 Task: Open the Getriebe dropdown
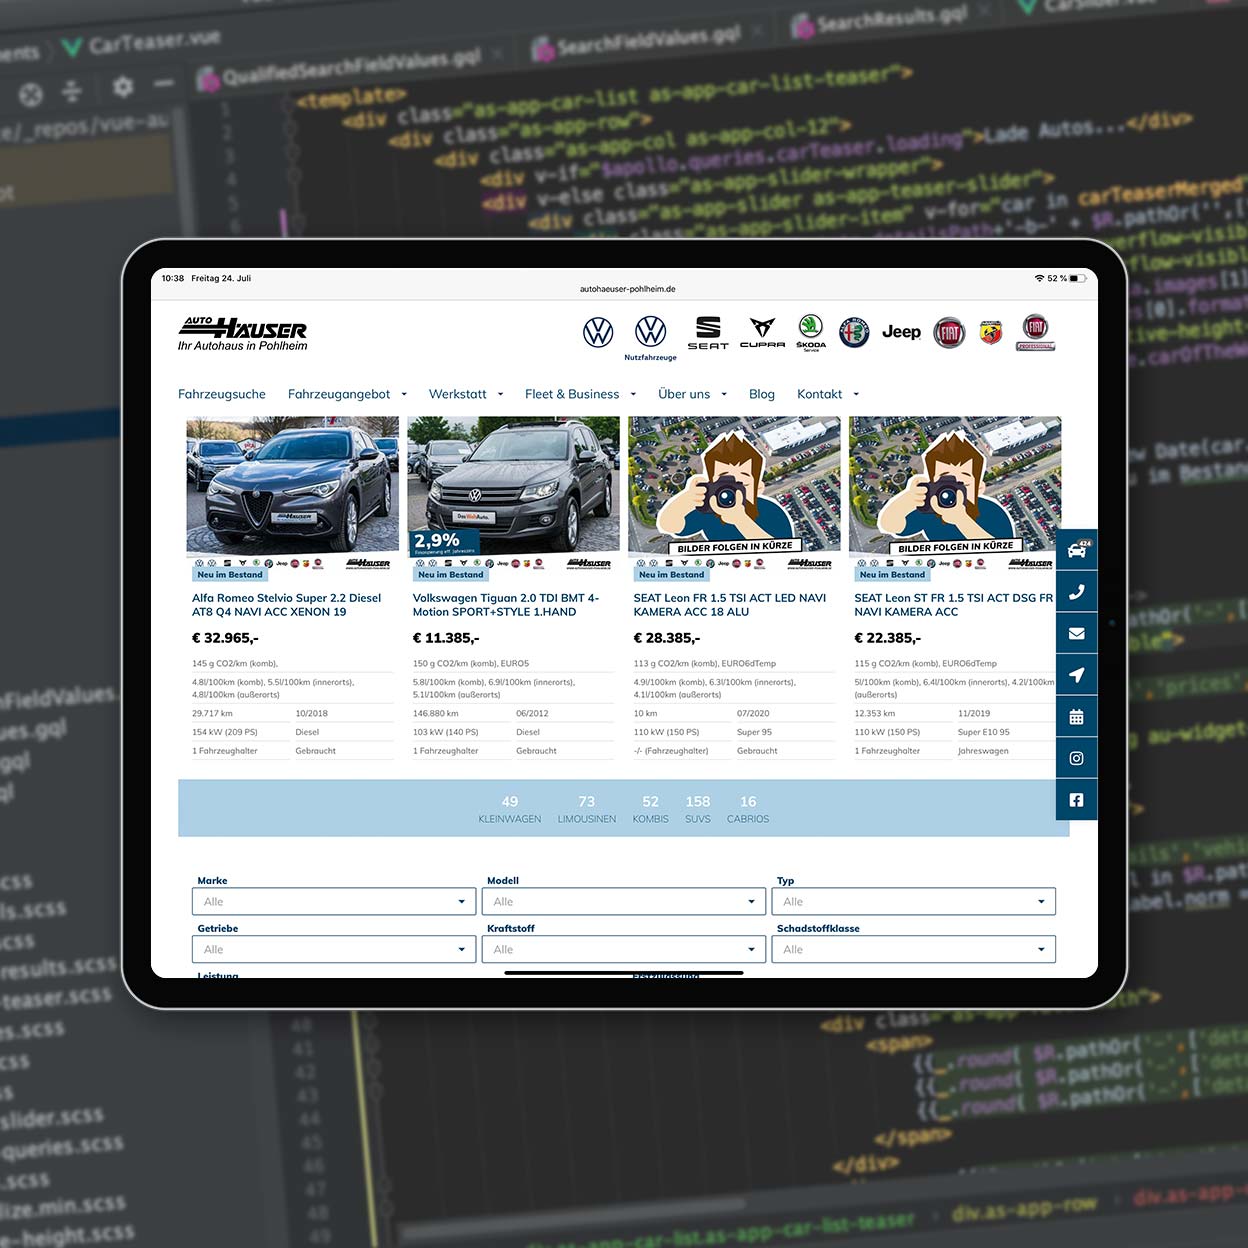334,949
